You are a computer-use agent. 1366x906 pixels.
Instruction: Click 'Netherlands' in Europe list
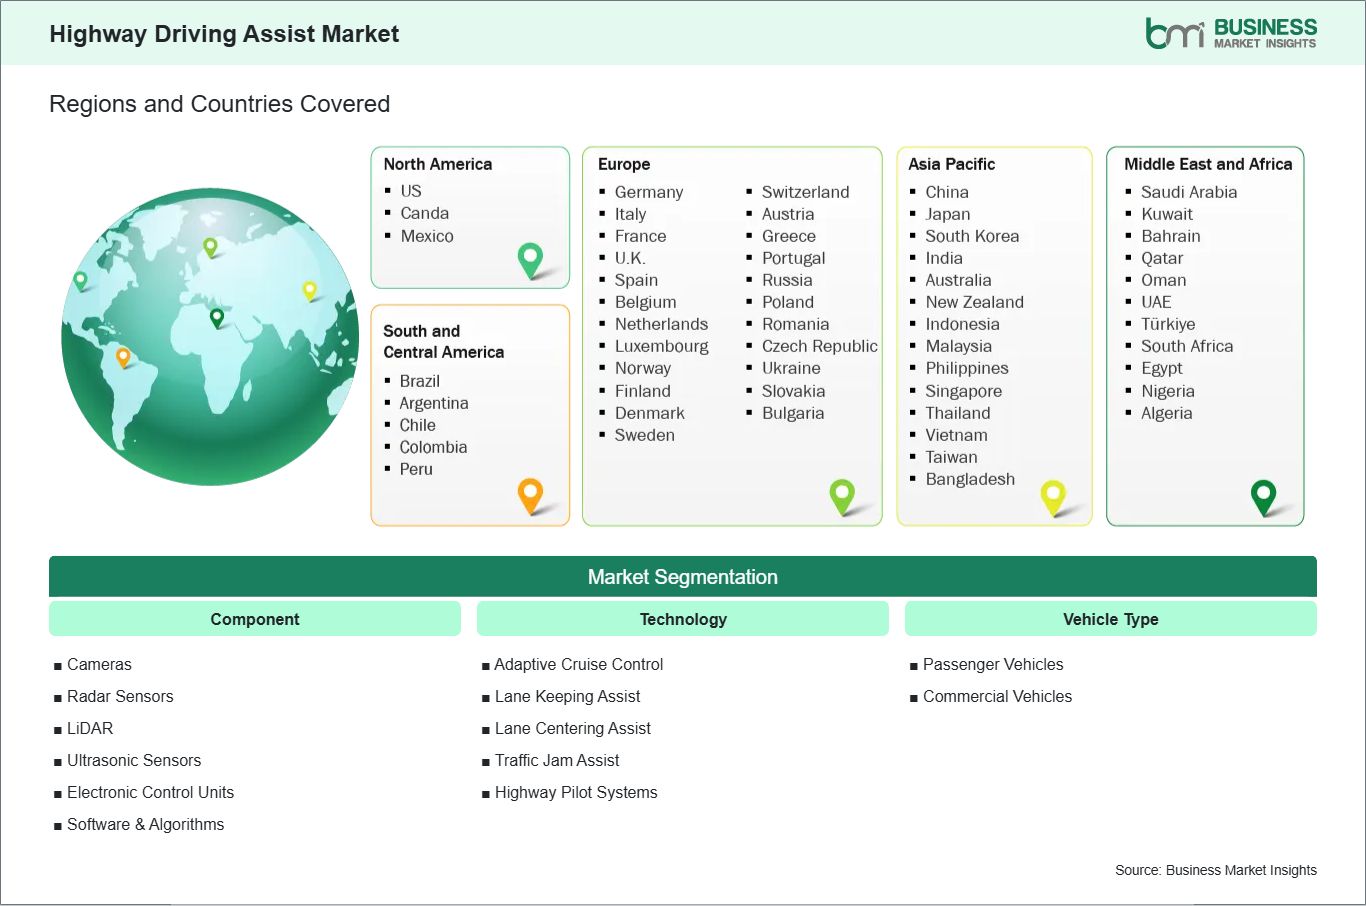(661, 324)
